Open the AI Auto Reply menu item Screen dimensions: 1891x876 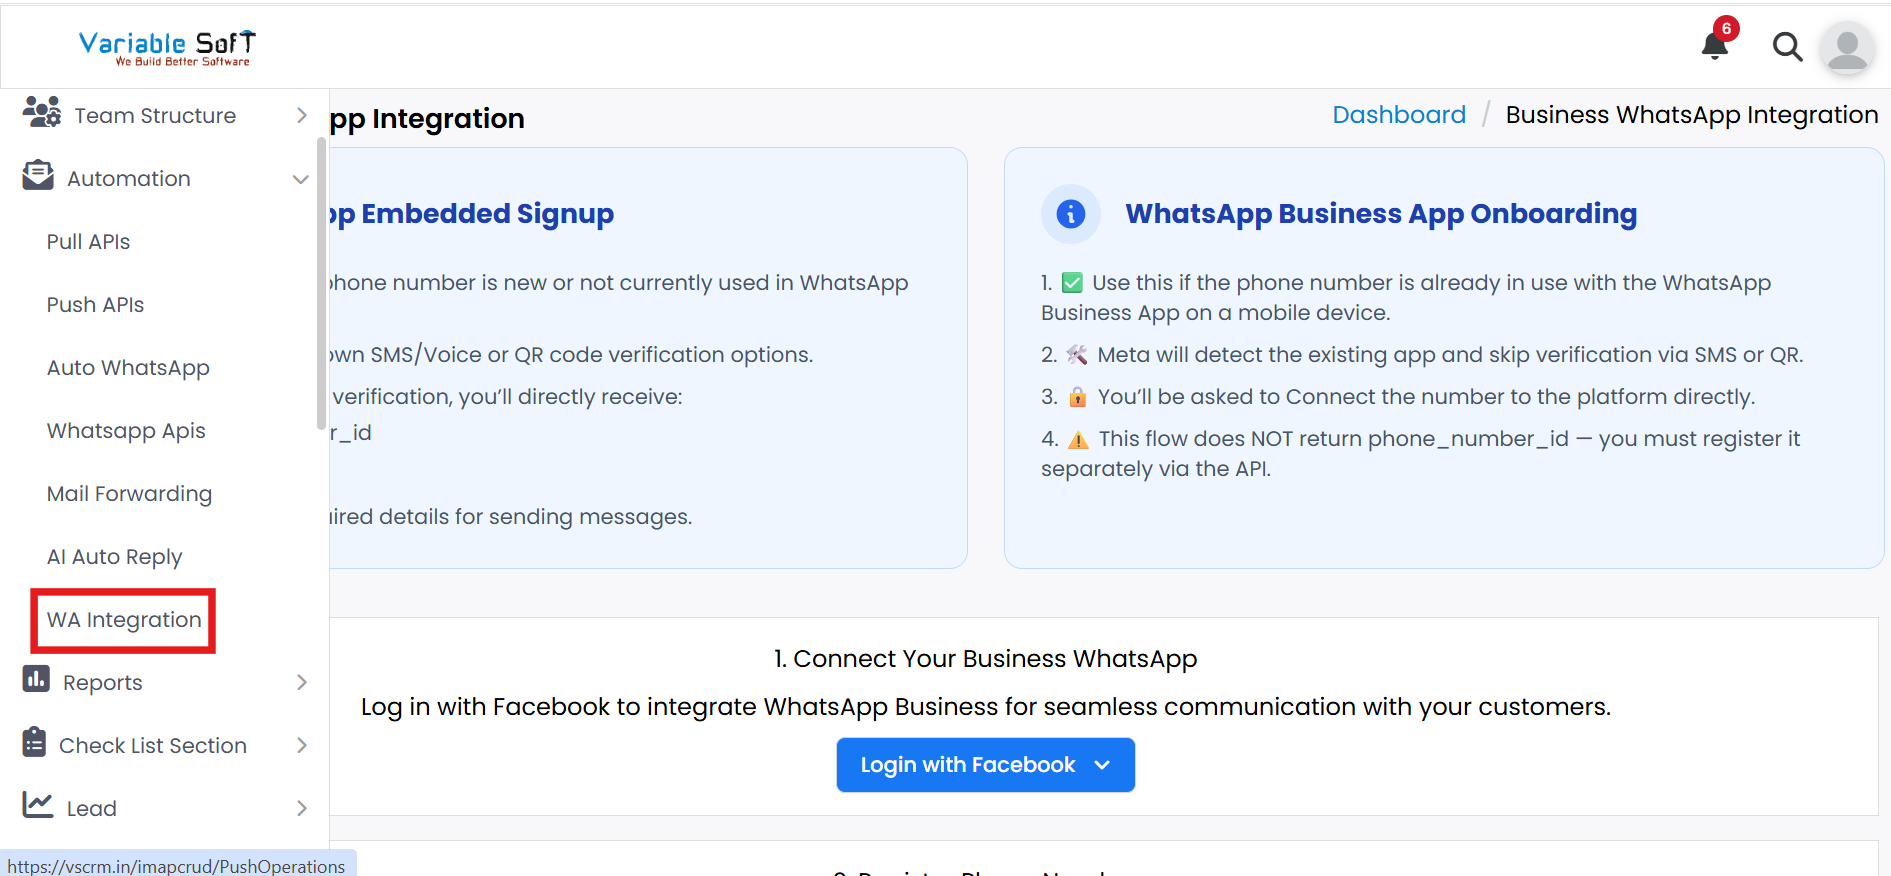[x=114, y=557]
